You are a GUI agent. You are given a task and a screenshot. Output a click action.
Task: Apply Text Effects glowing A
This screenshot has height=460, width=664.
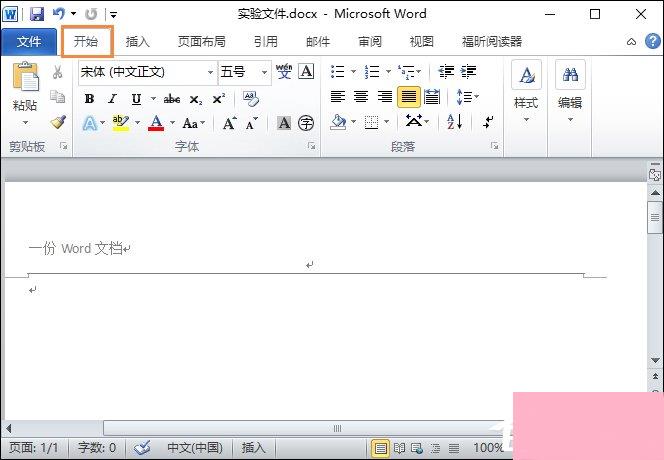(90, 123)
